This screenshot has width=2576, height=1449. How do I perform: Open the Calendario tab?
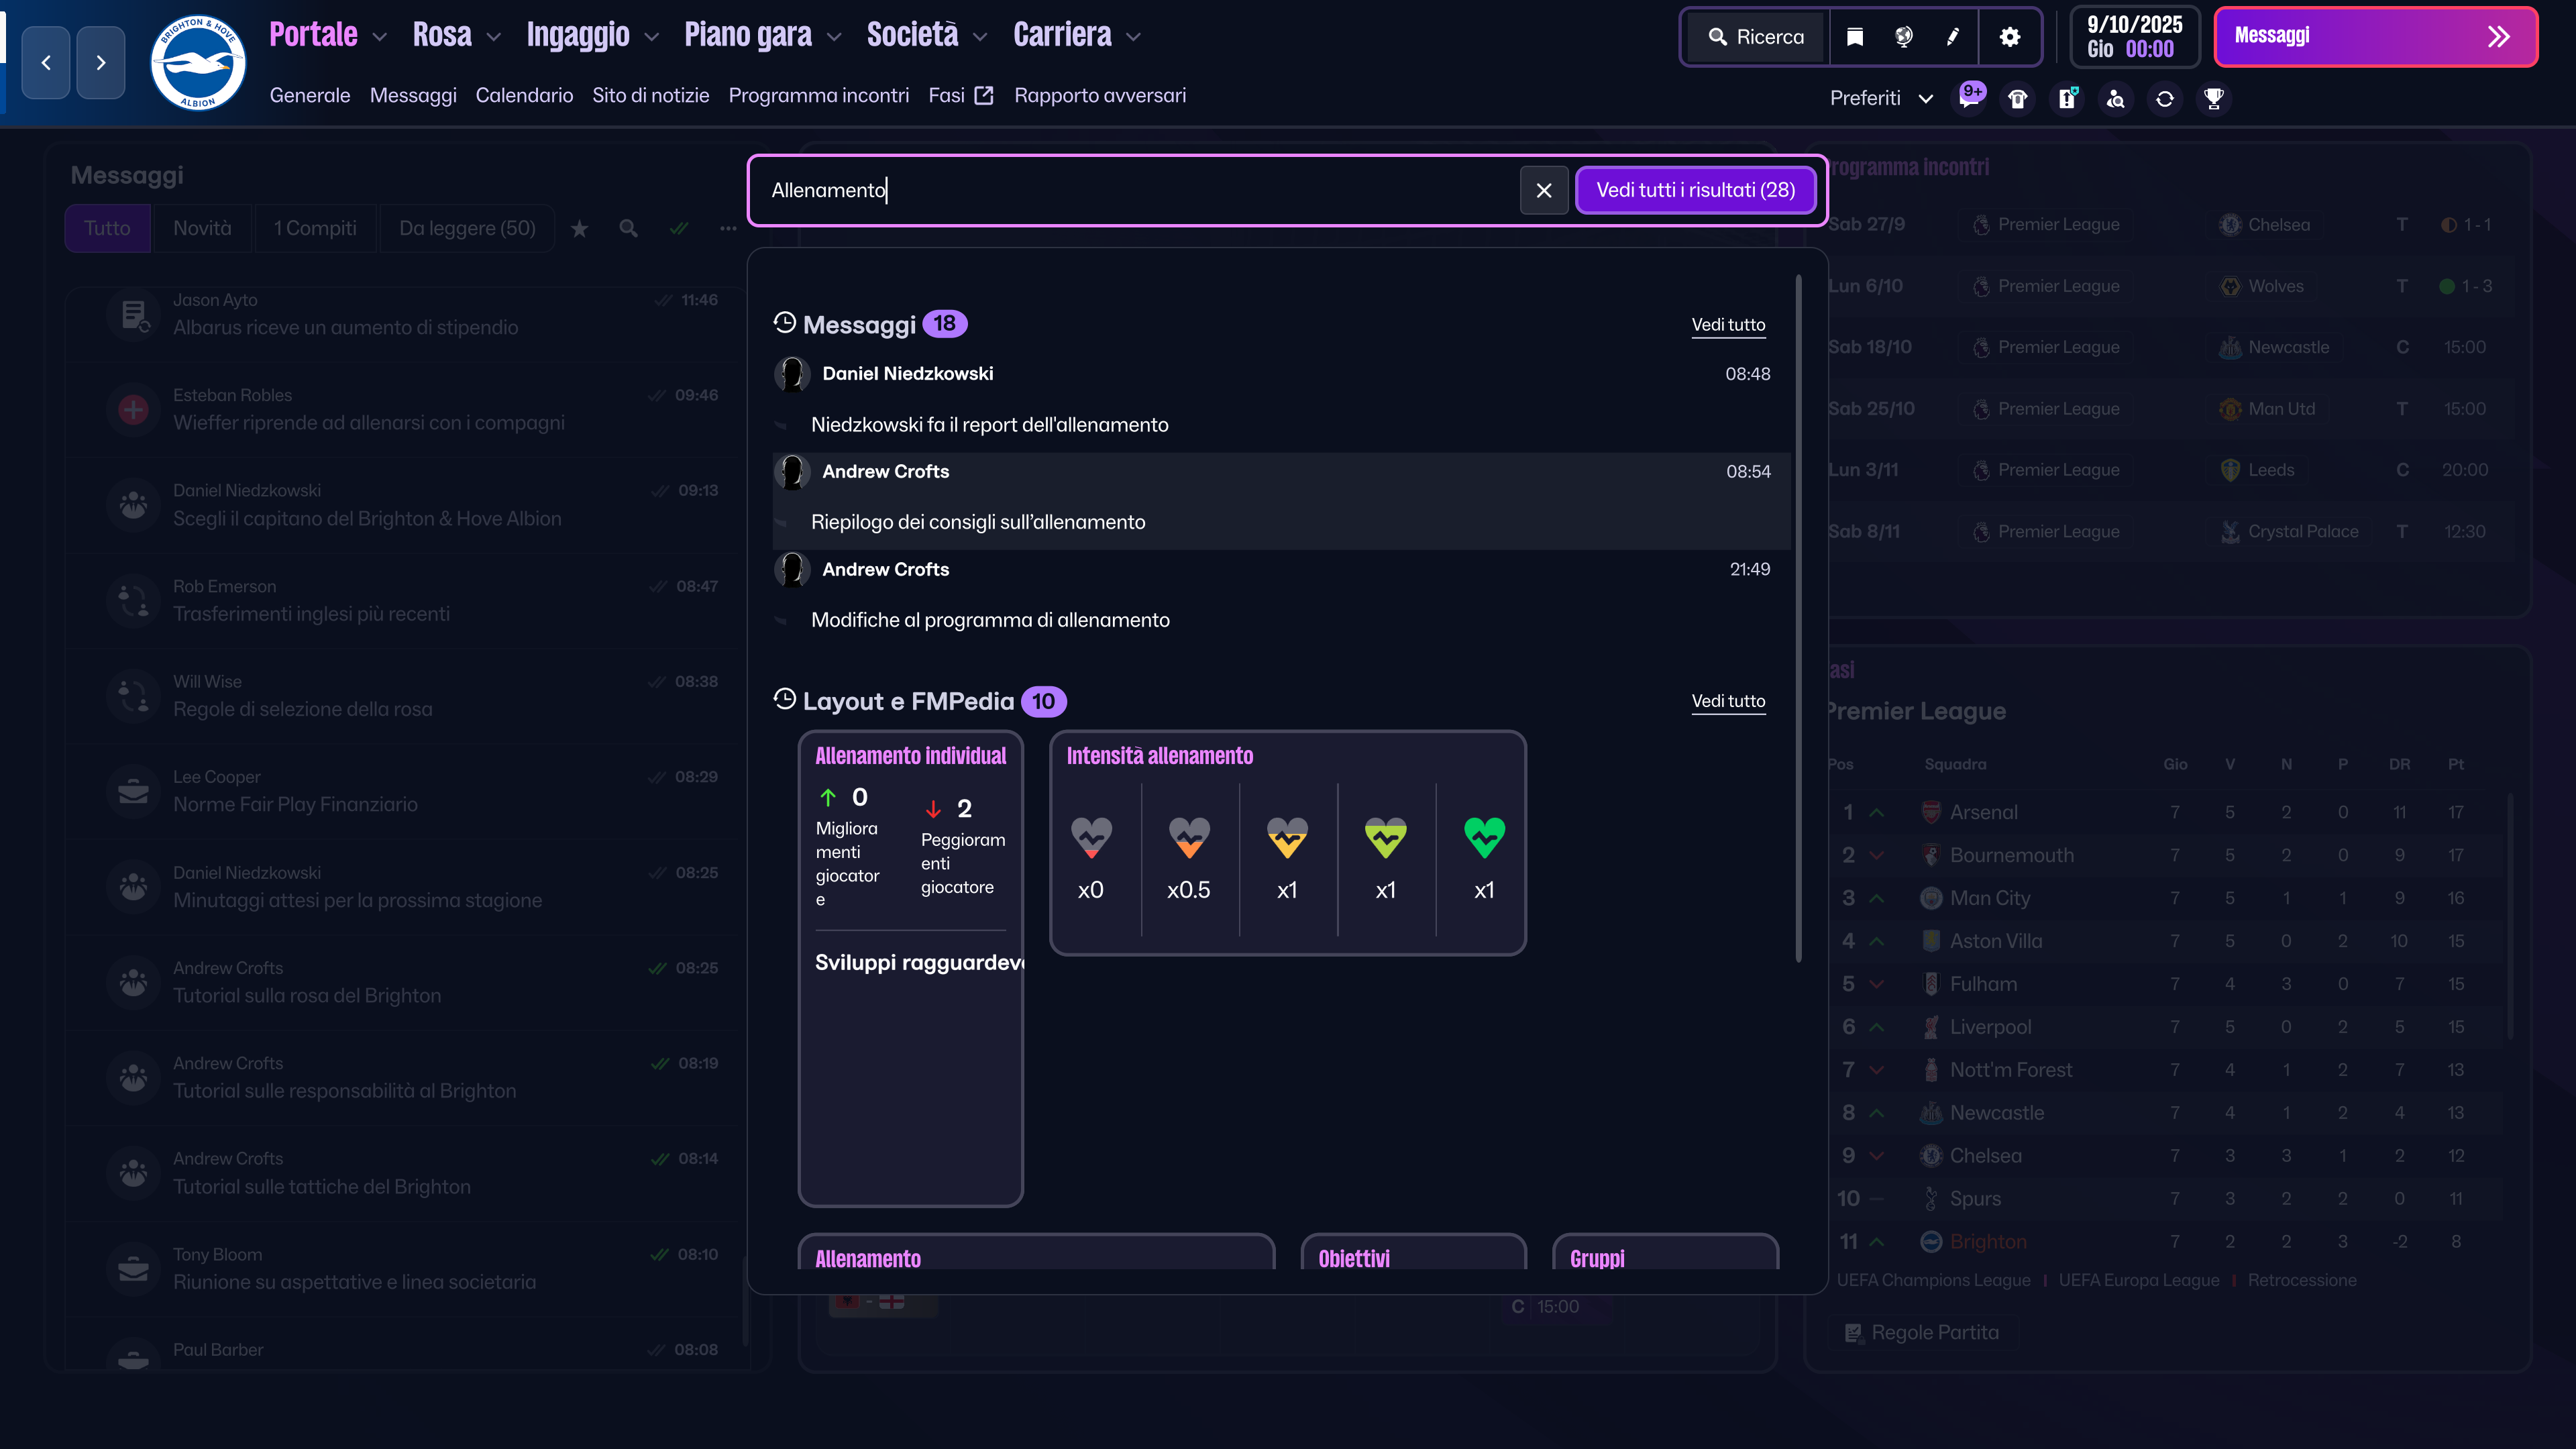[524, 95]
